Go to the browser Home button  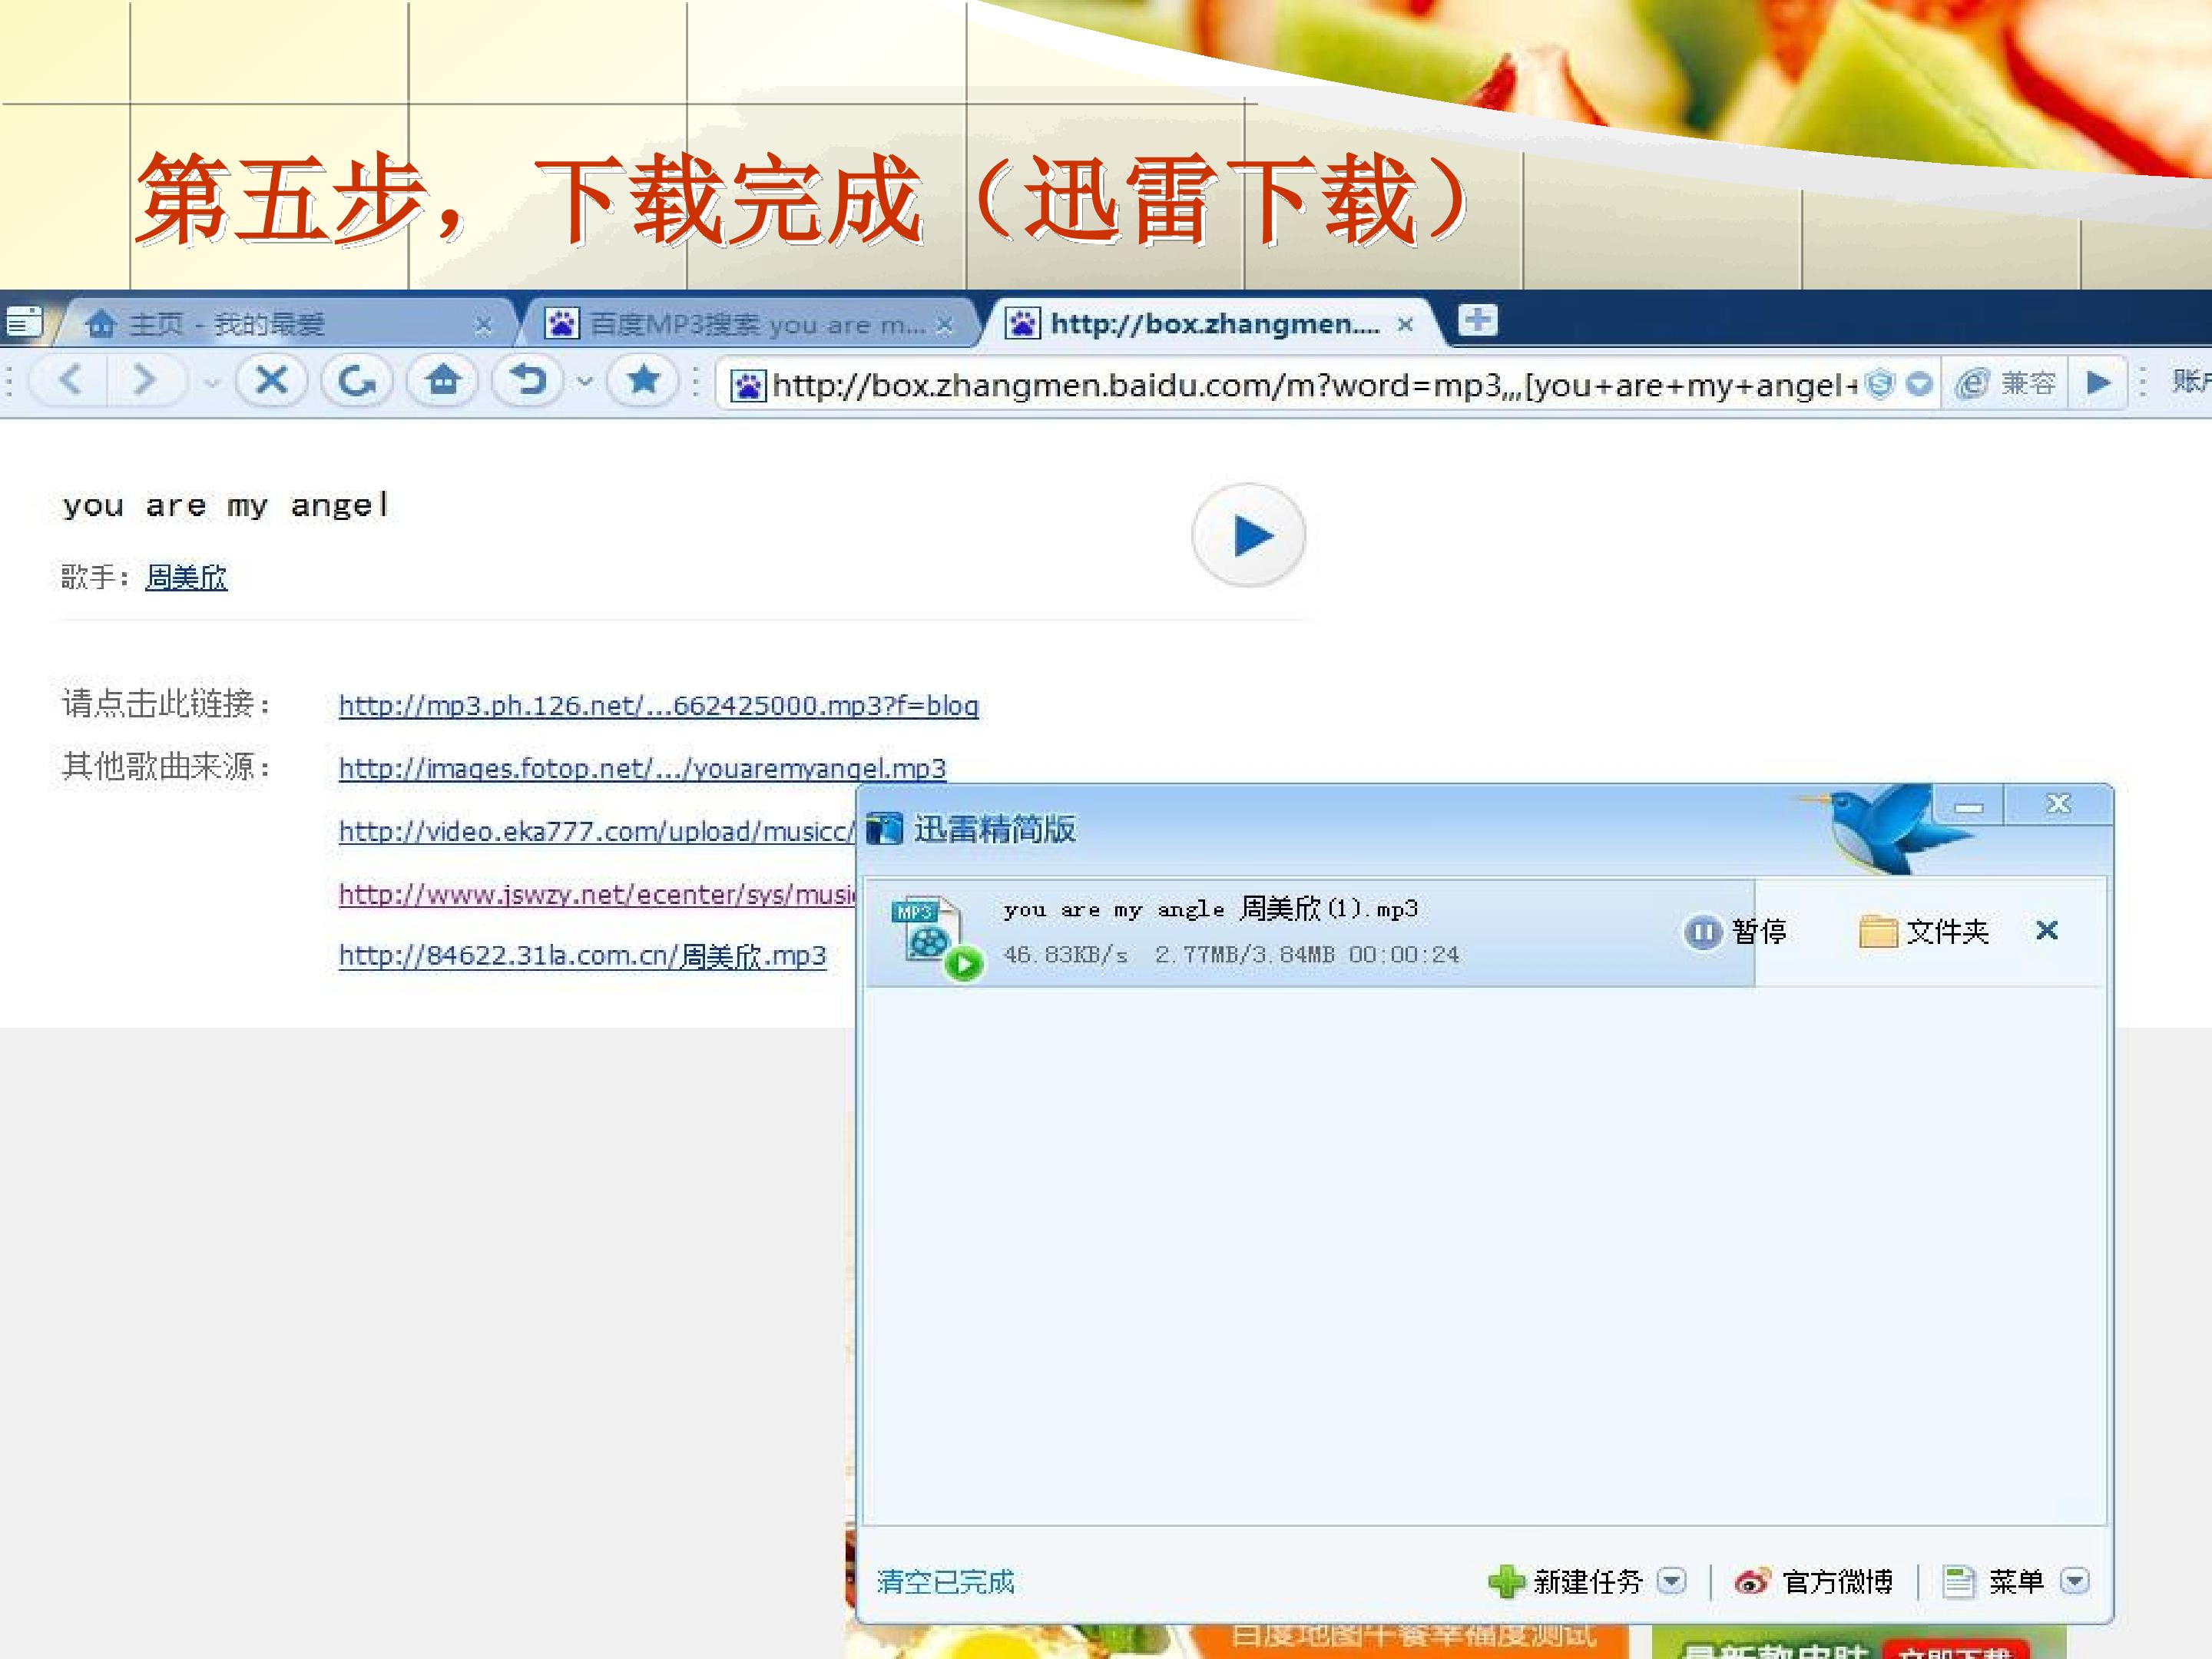click(x=443, y=381)
